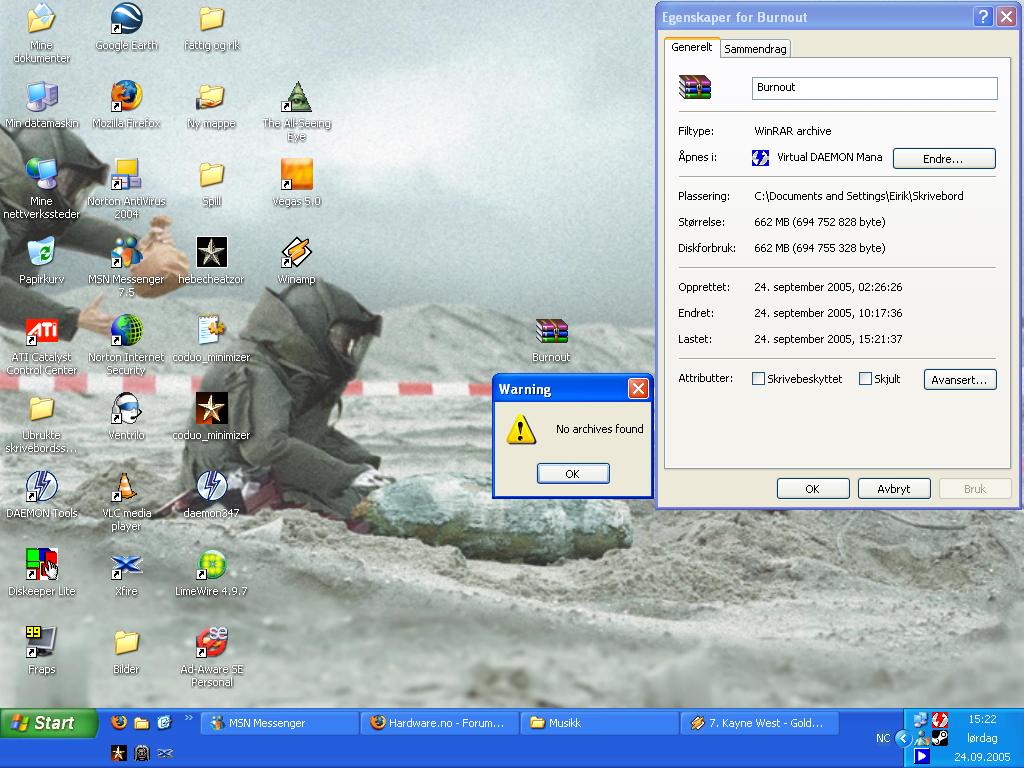Image resolution: width=1024 pixels, height=768 pixels.
Task: Open the Ubrukte skrivebordssnarveier folder
Action: [41, 423]
